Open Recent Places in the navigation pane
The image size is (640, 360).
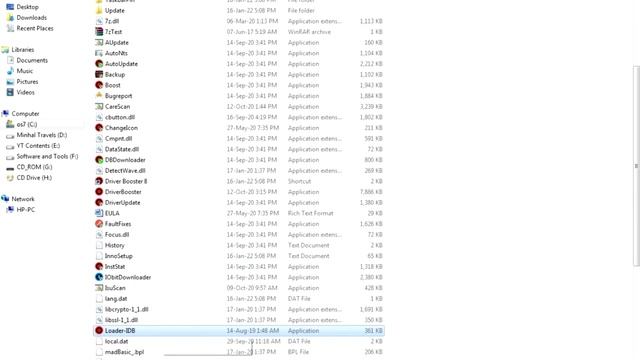pyautogui.click(x=35, y=28)
